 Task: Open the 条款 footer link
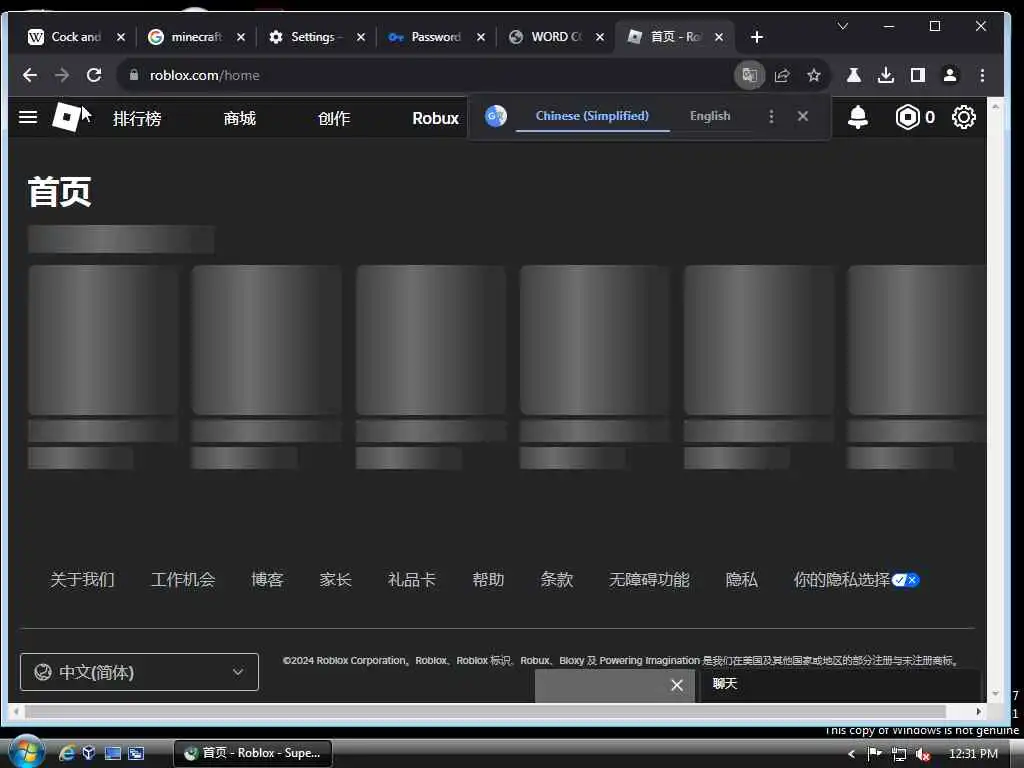point(556,580)
